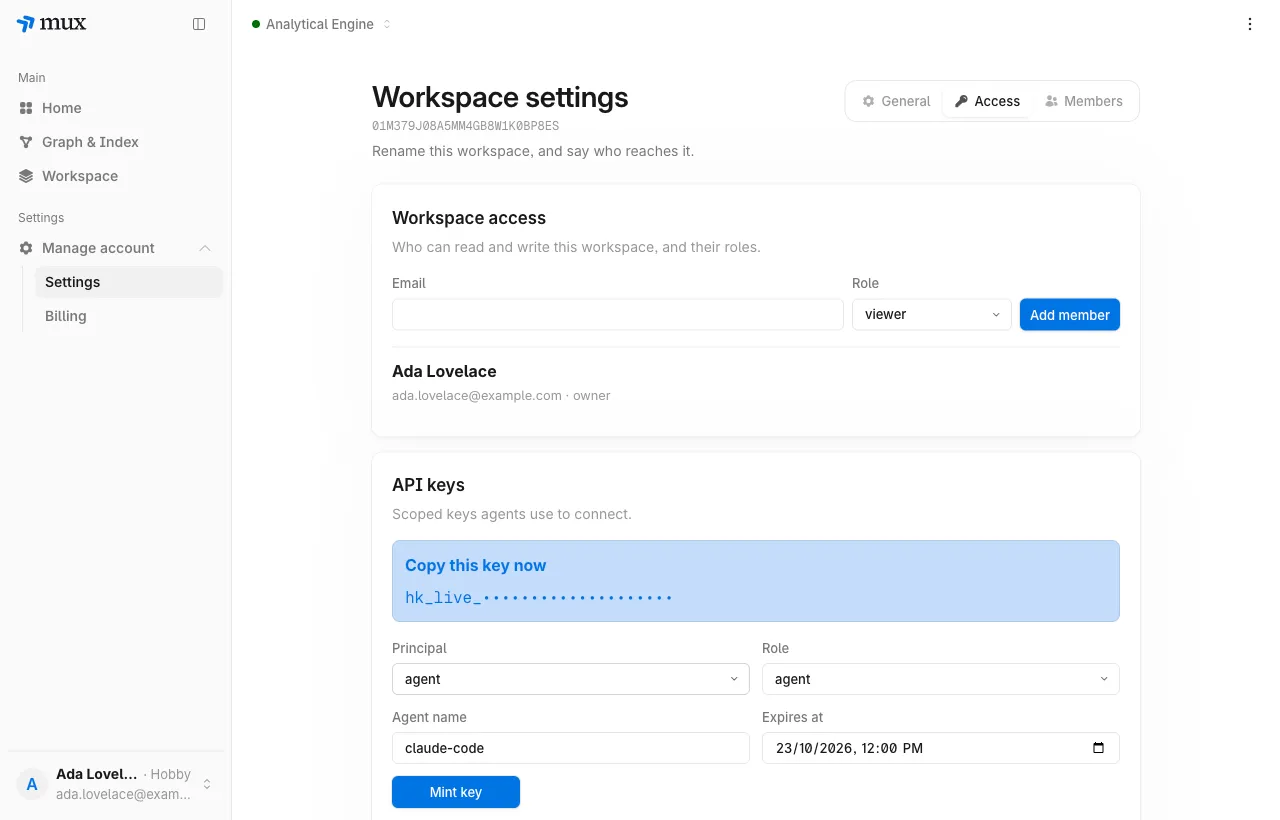The image size is (1280, 820).
Task: Click the Graph & Index icon
Action: 26,142
